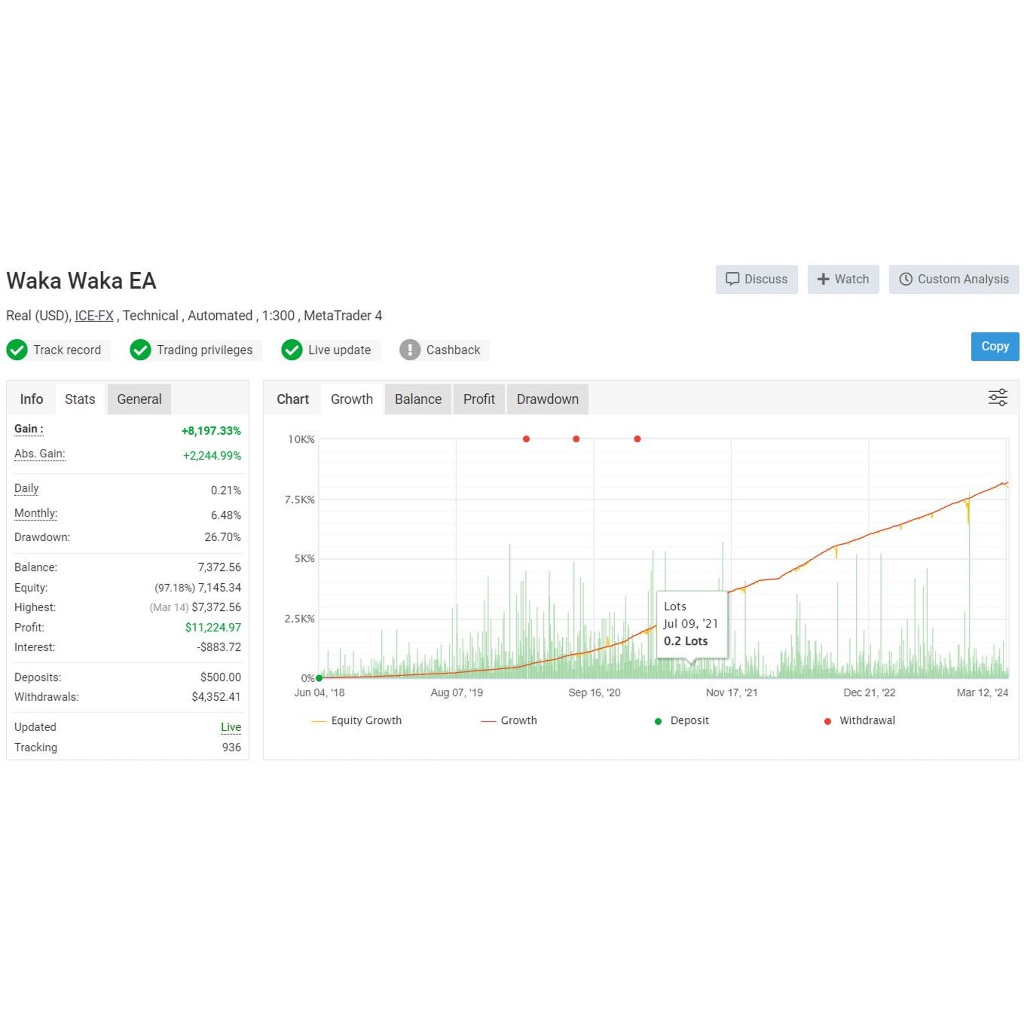Viewport: 1024px width, 1024px height.
Task: Click the Discuss button
Action: coord(756,279)
